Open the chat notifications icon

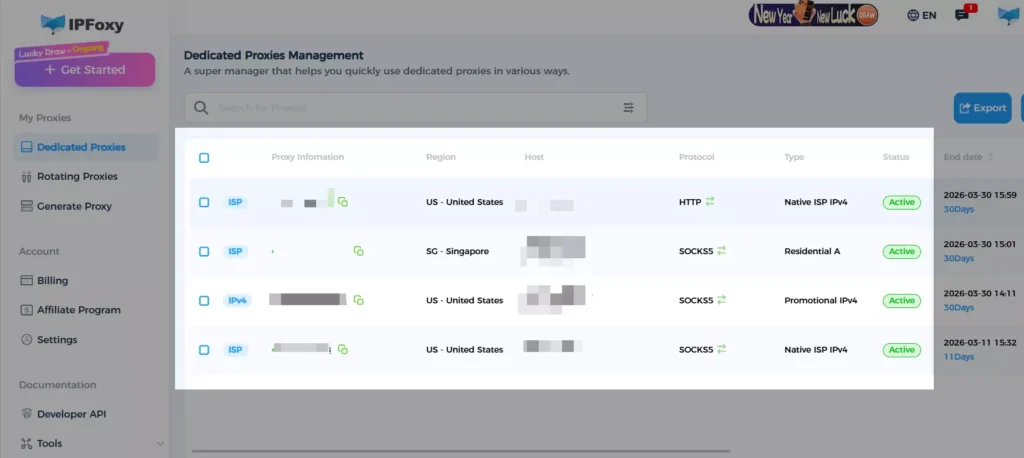962,15
